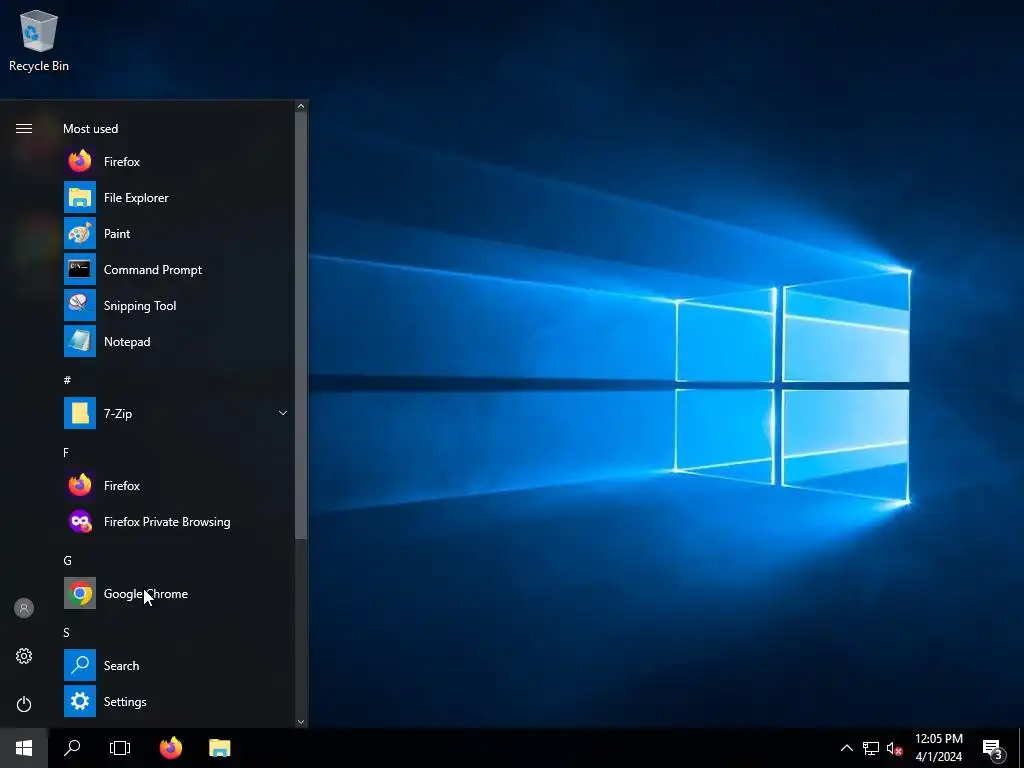Screen dimensions: 1024x768
Task: Click the Firefox icon on the taskbar
Action: [171, 748]
